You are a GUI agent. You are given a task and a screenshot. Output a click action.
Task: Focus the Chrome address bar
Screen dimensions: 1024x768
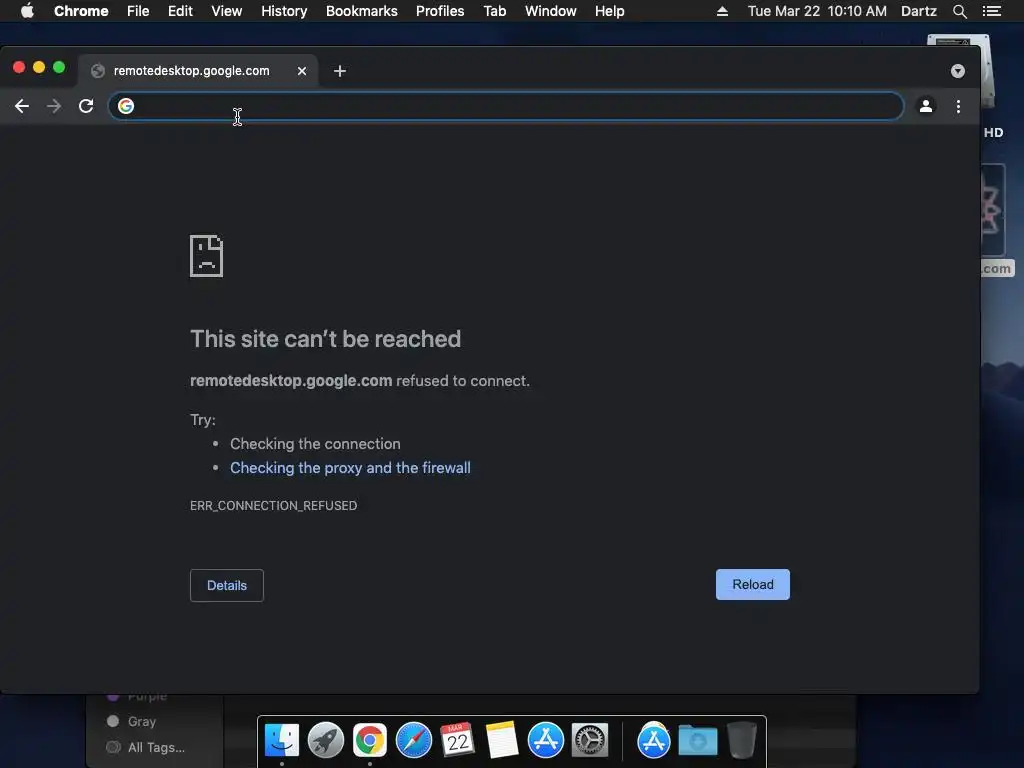coord(506,106)
